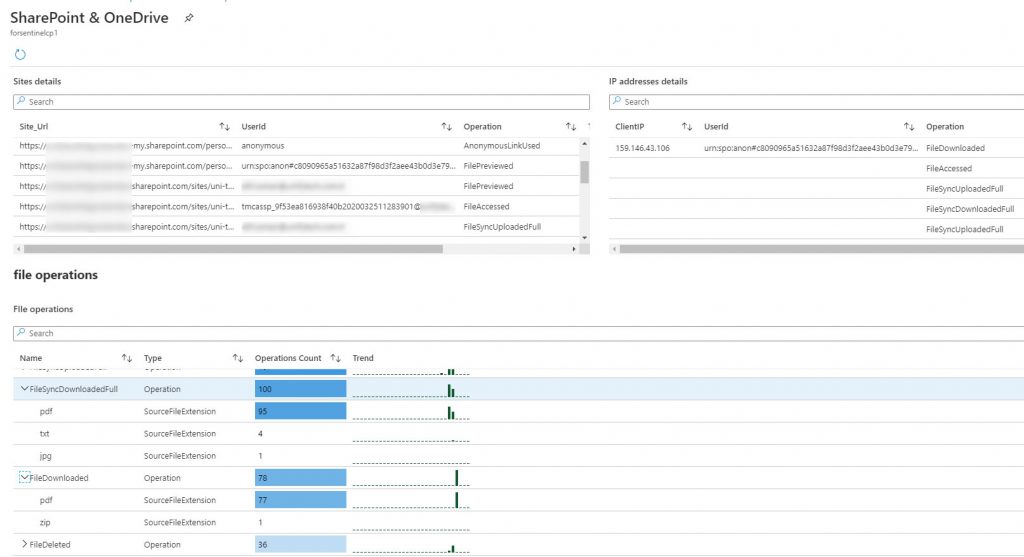
Task: Collapse the FileDownloaded row
Action: [24, 477]
